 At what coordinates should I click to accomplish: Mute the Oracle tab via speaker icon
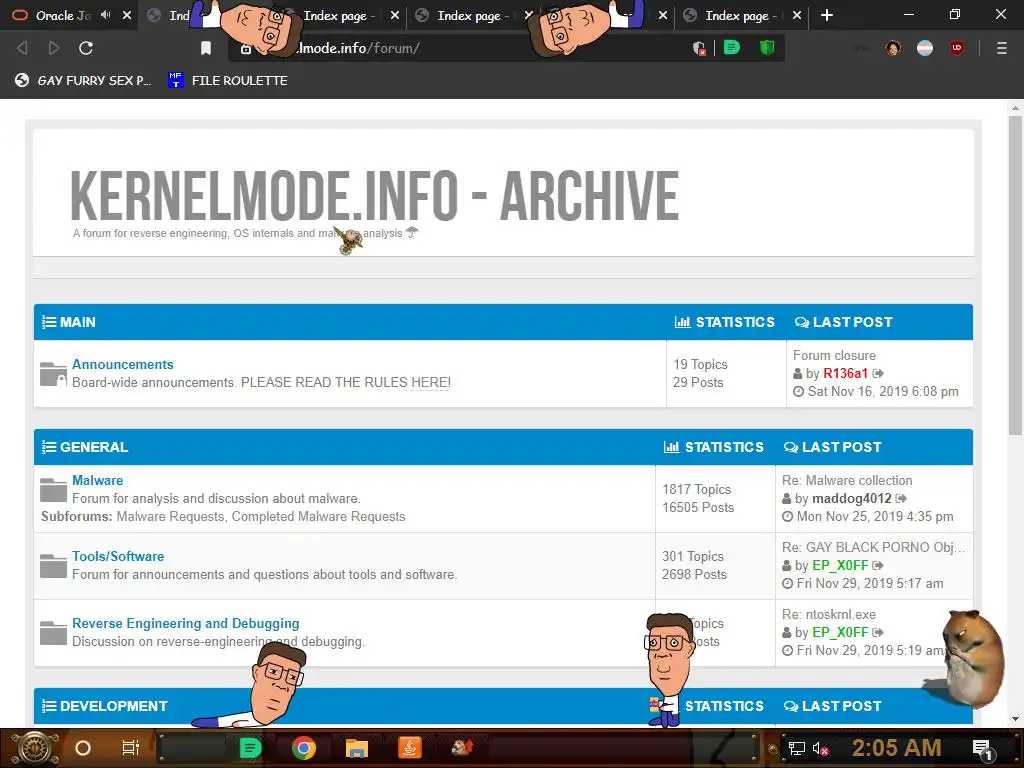(106, 15)
